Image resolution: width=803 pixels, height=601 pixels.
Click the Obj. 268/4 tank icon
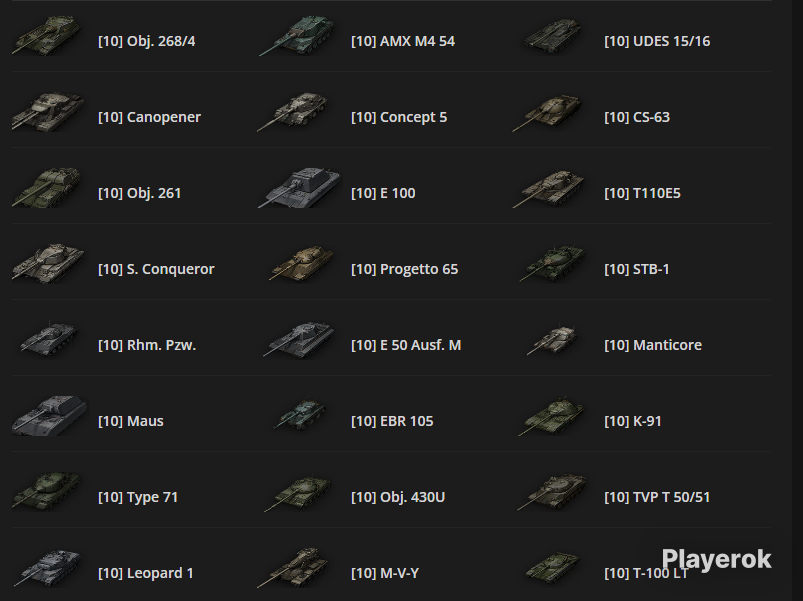[x=47, y=35]
